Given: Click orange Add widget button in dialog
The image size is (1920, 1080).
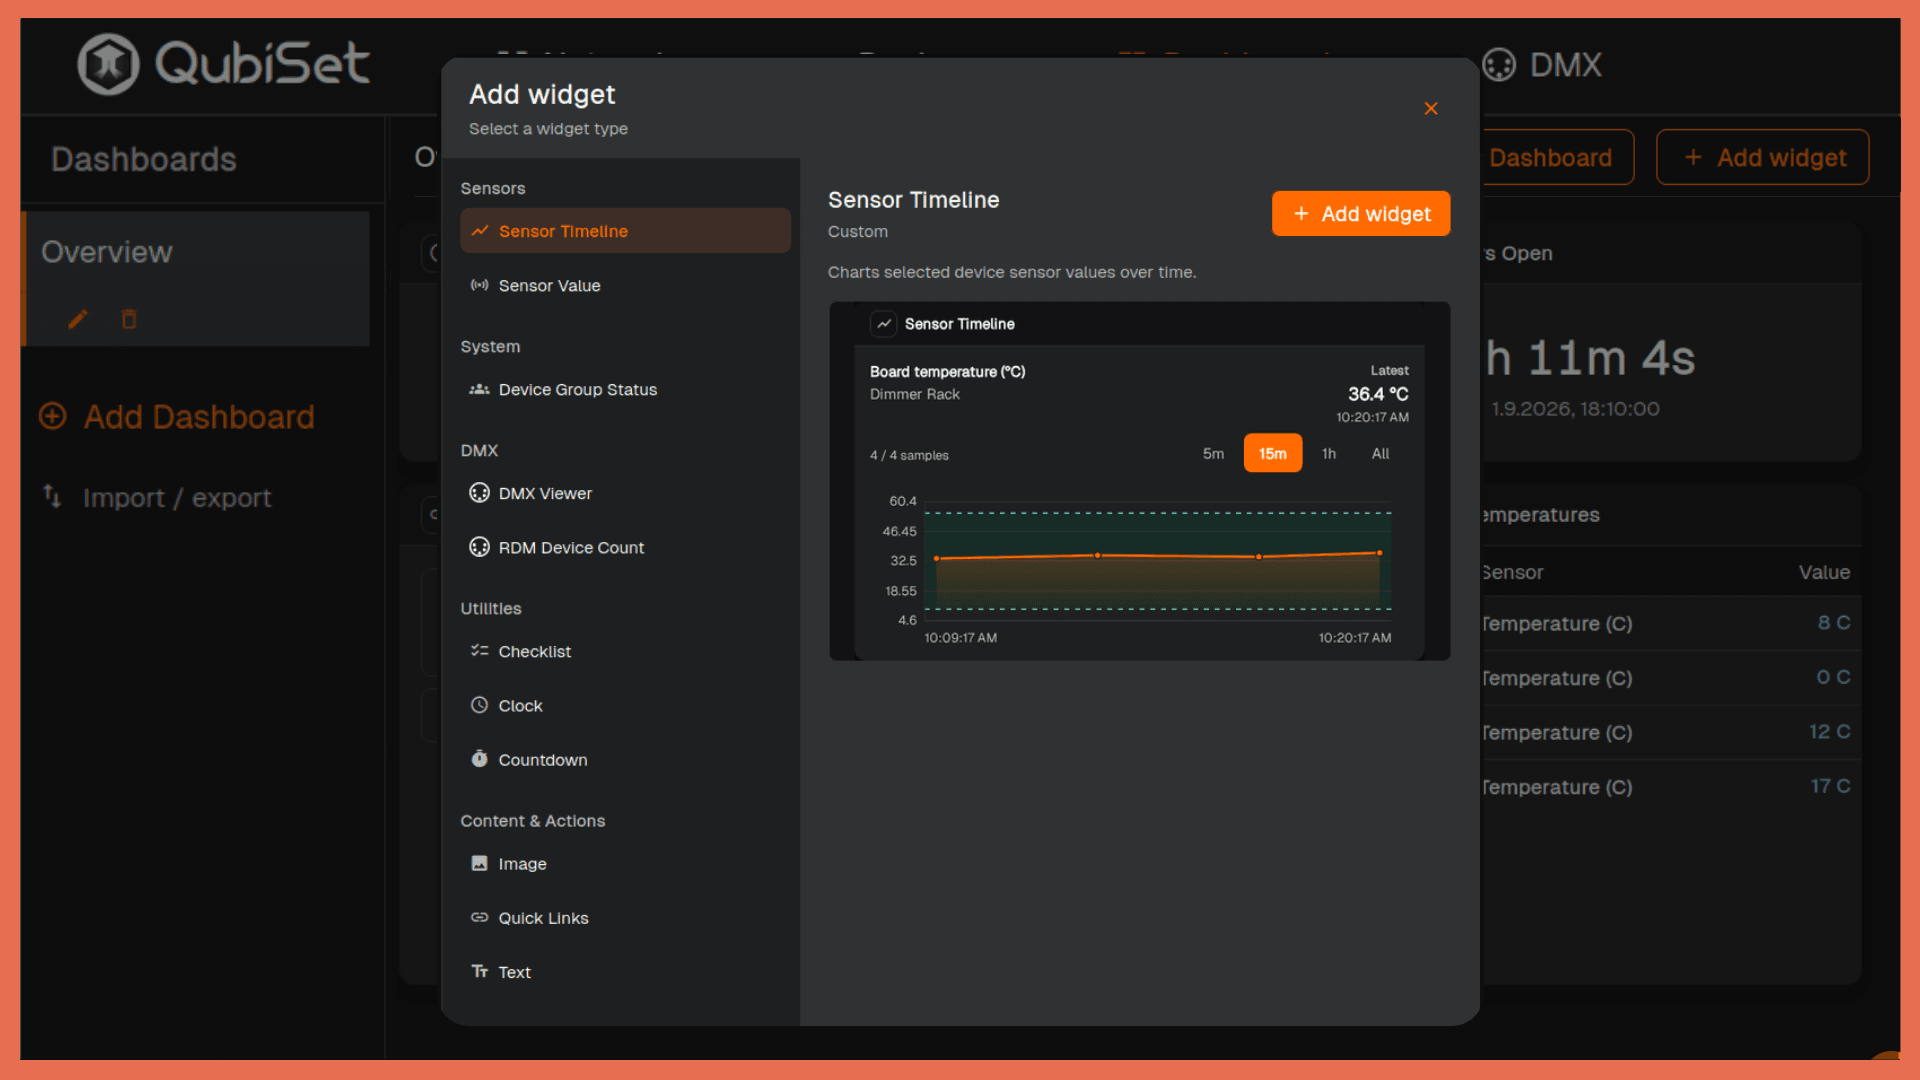Looking at the screenshot, I should tap(1361, 213).
